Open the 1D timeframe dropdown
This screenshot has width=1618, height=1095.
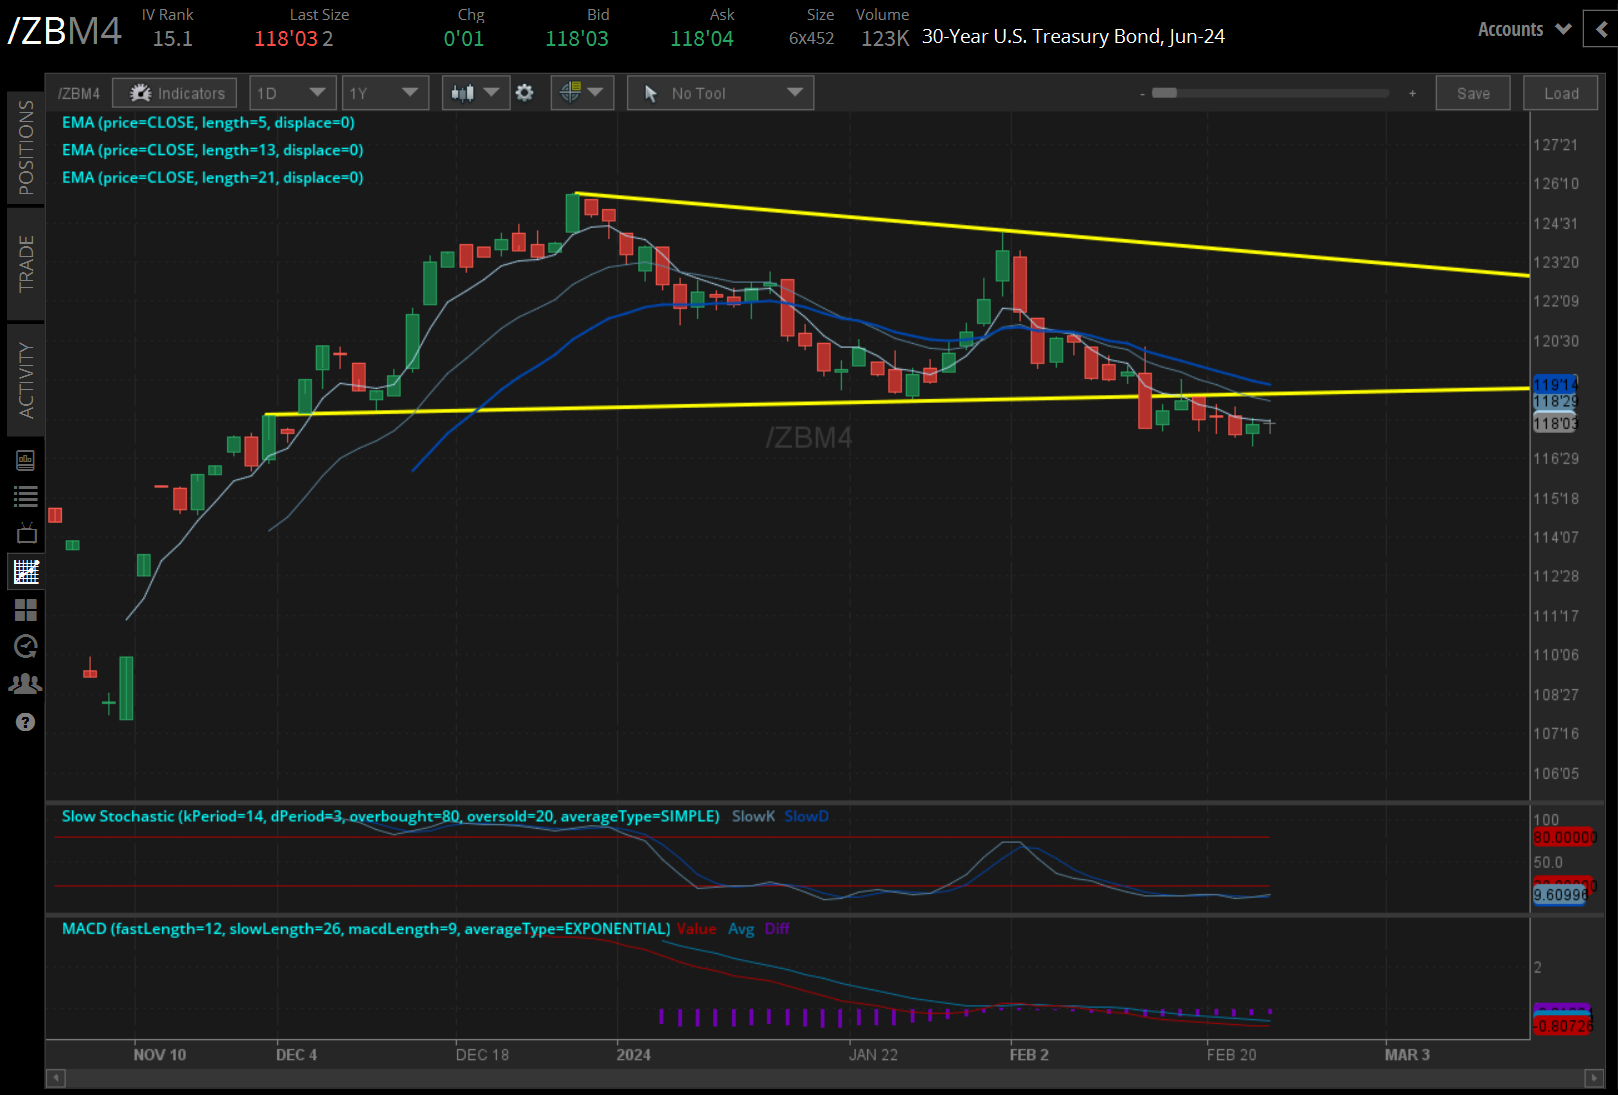pyautogui.click(x=292, y=92)
